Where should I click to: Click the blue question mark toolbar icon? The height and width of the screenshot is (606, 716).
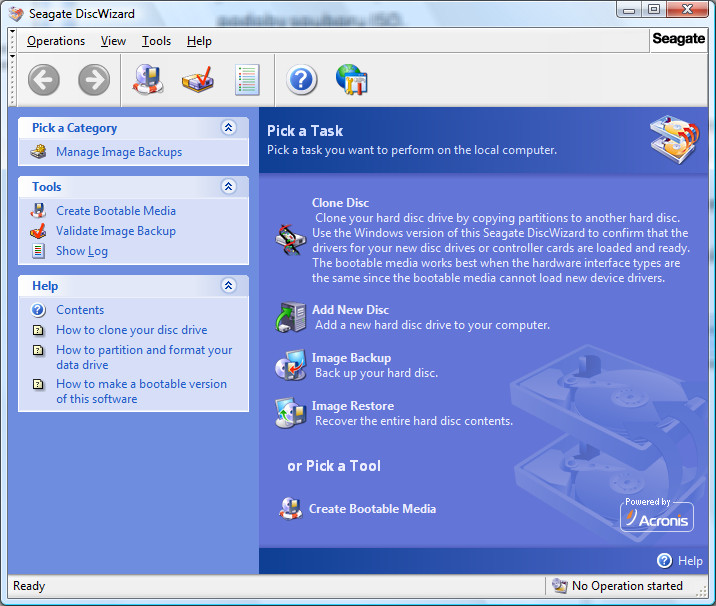pyautogui.click(x=301, y=80)
